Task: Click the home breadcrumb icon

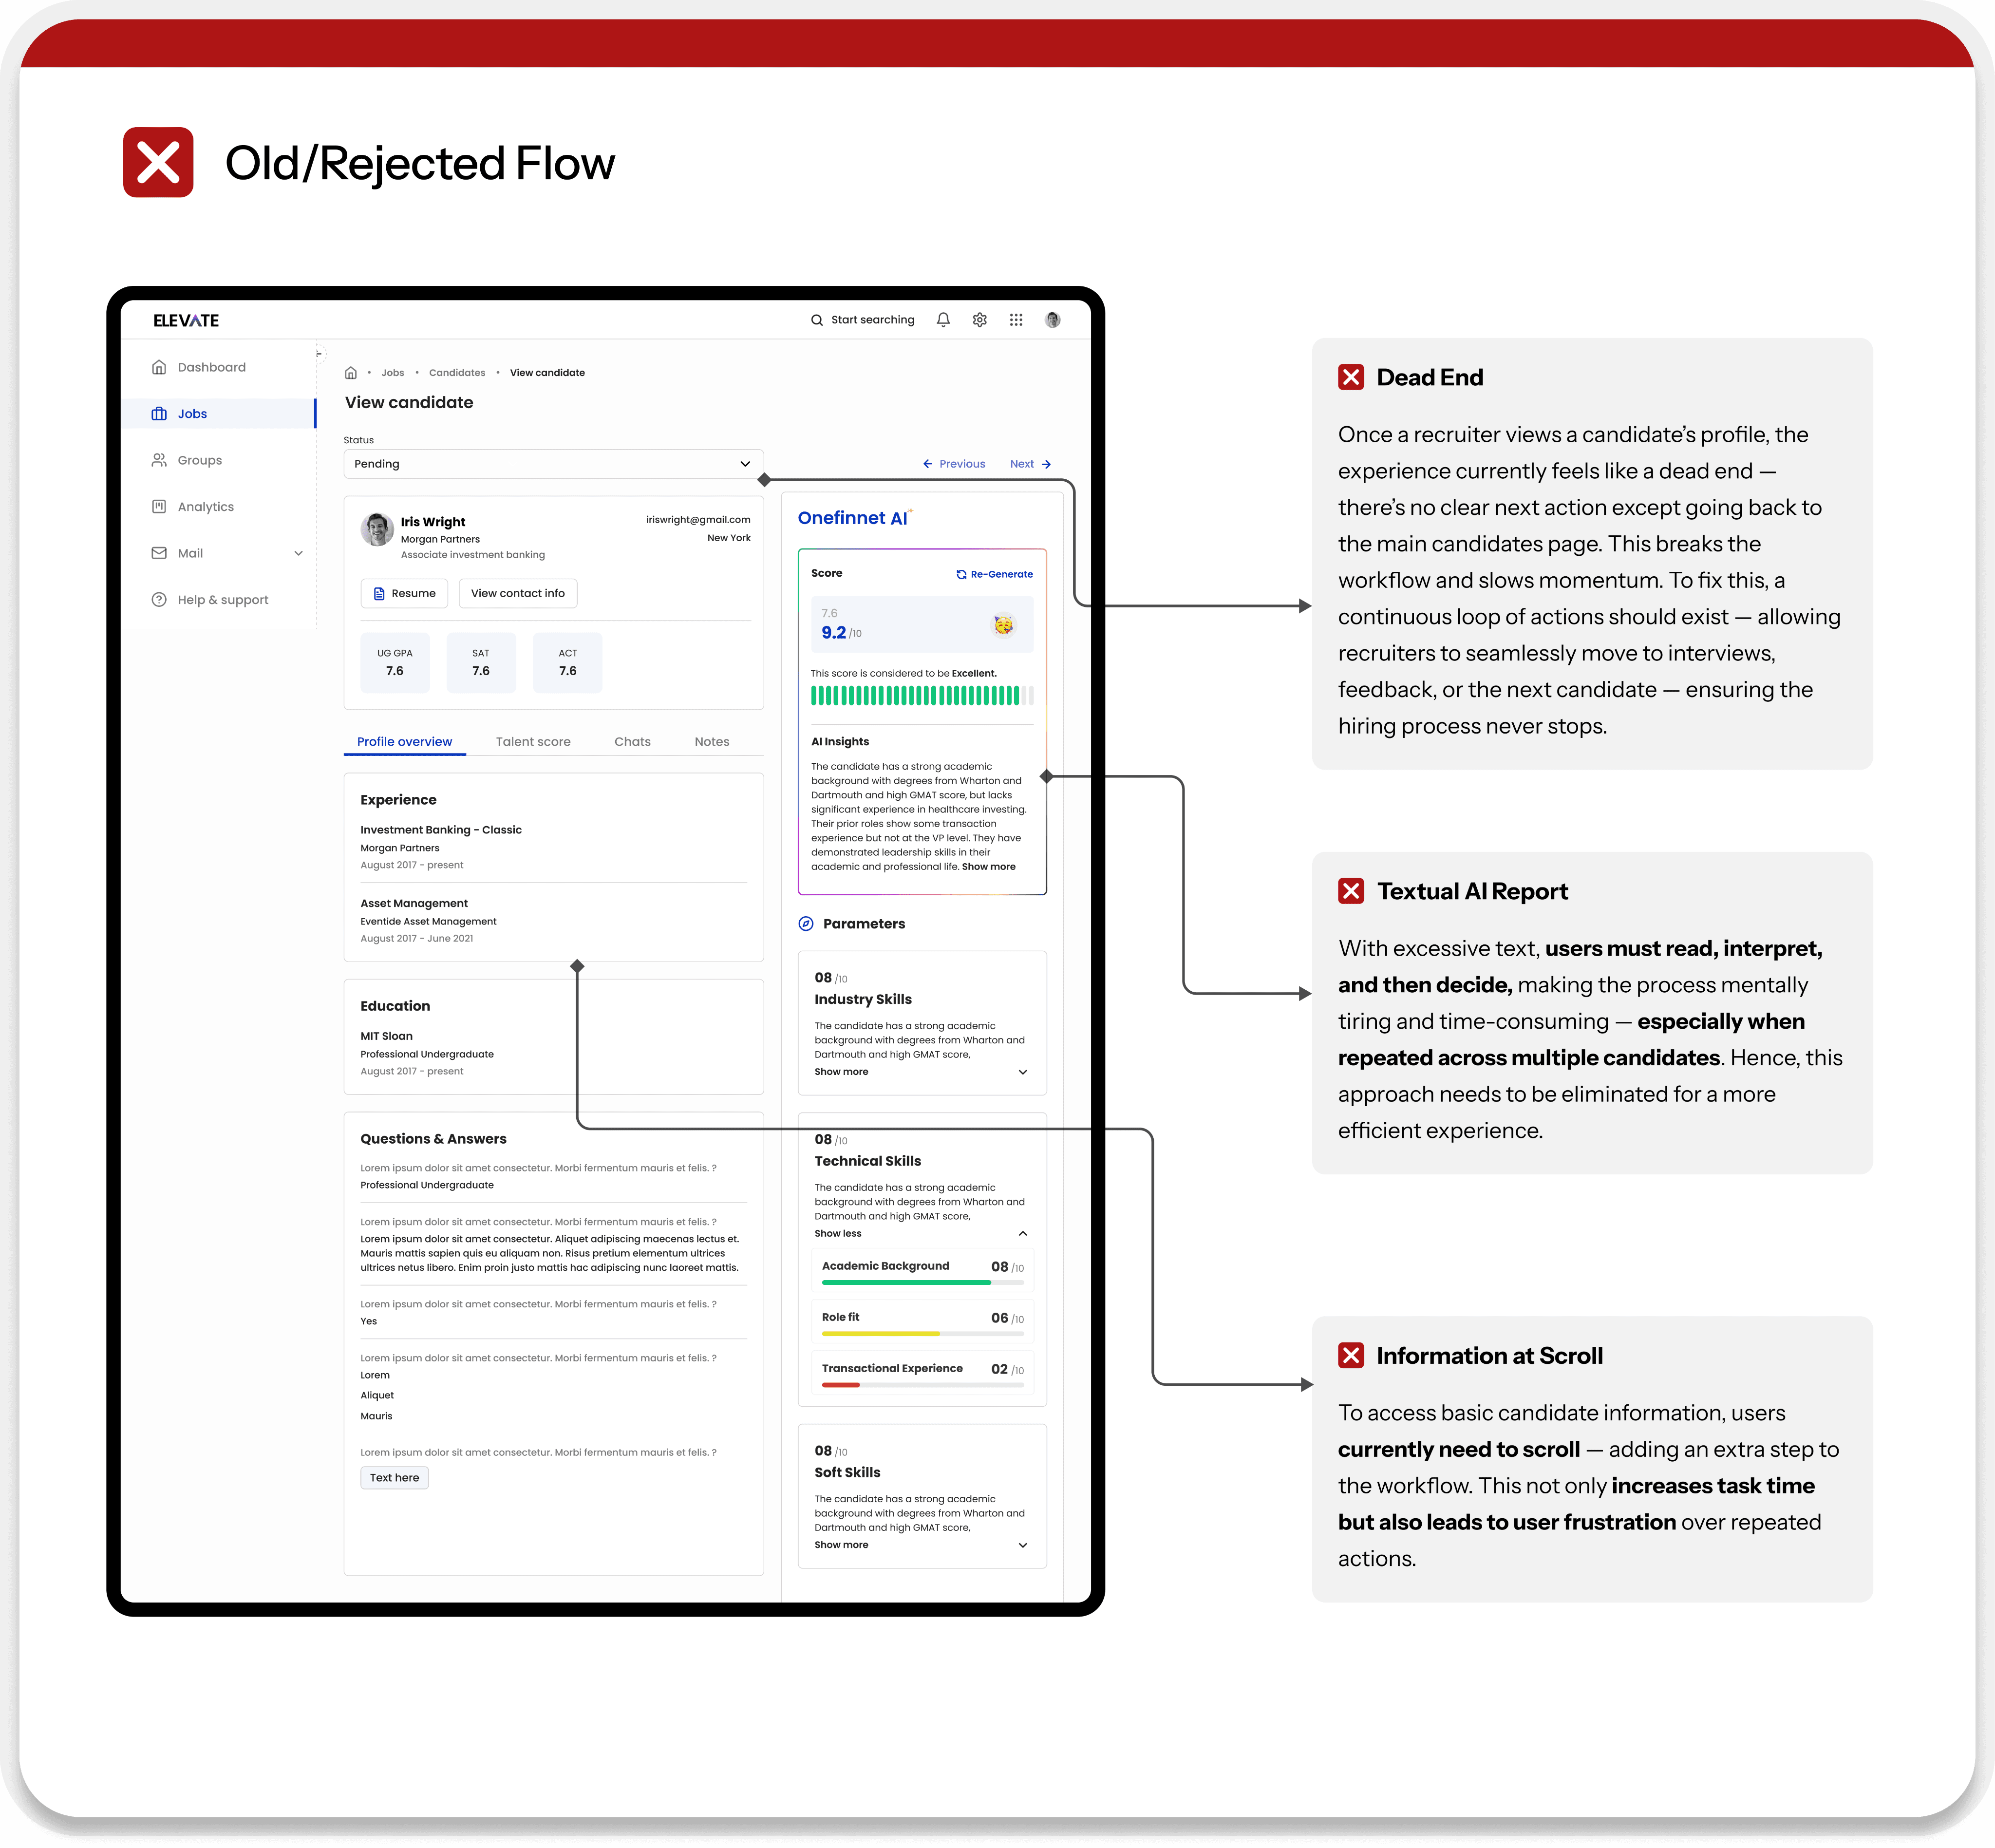Action: click(351, 373)
